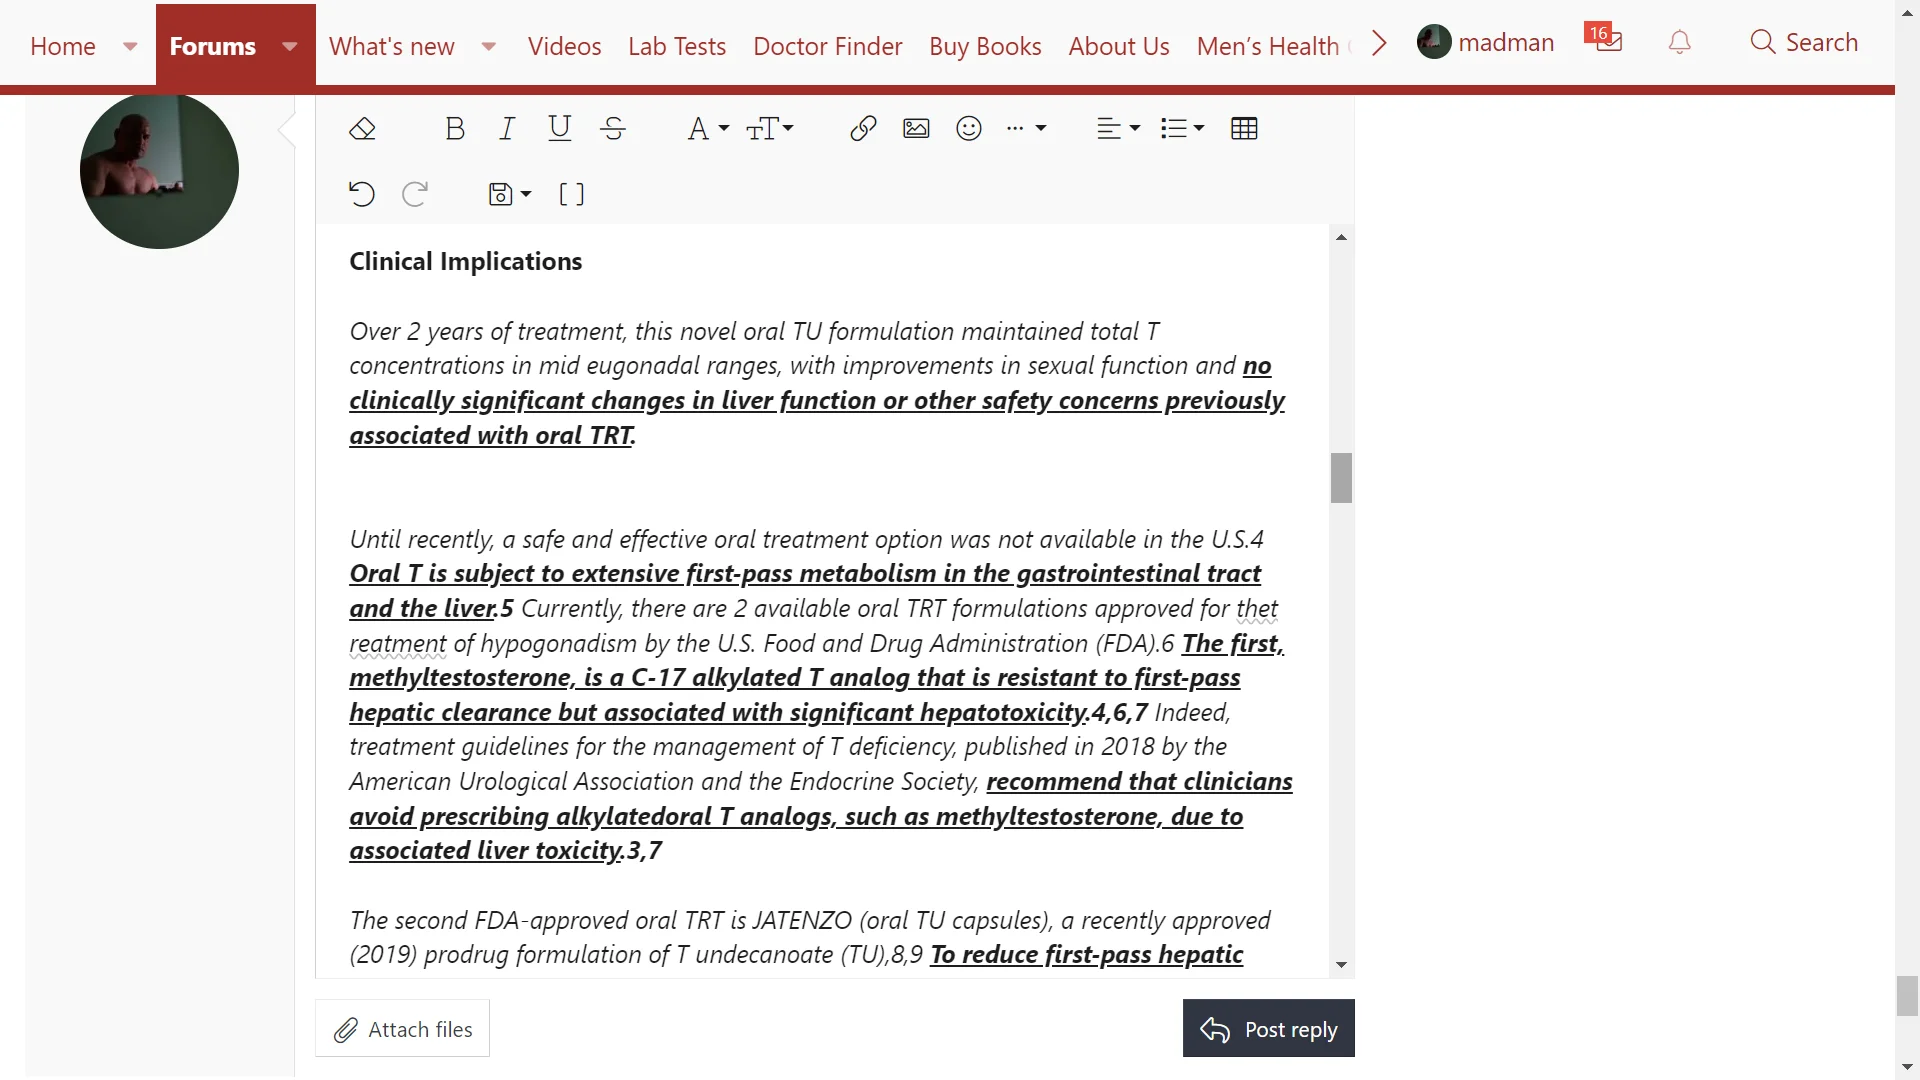
Task: Toggle italic formatting
Action: point(507,129)
